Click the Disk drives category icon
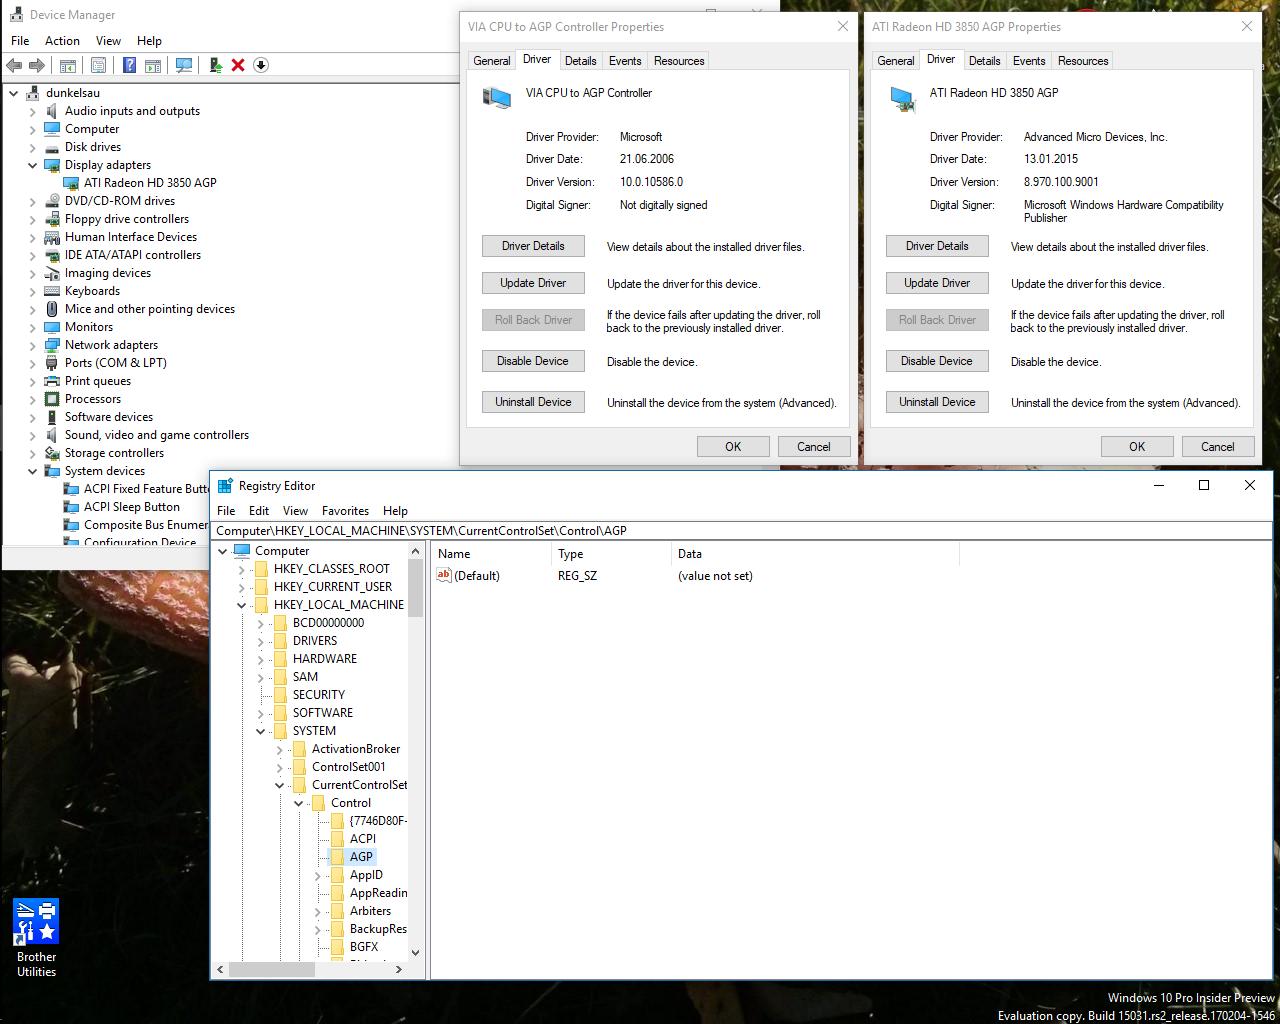Screen dimensions: 1280x1024 point(52,147)
